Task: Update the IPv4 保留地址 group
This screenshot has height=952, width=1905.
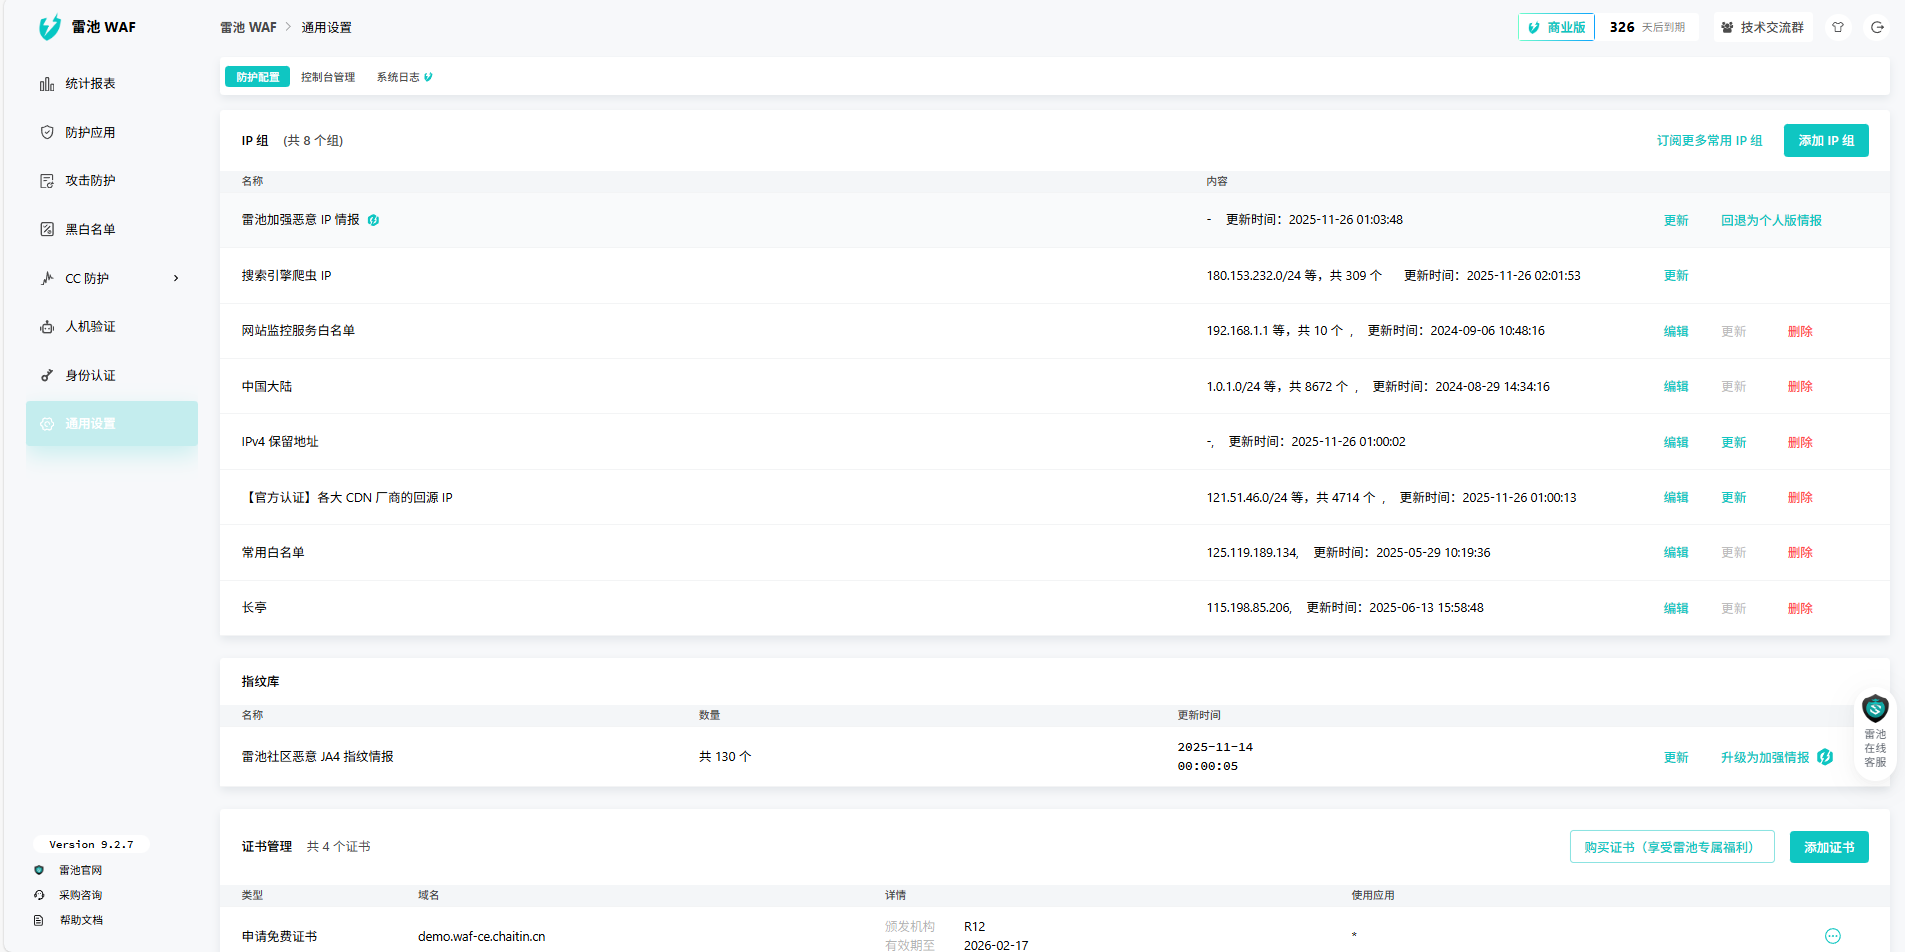Action: click(x=1734, y=443)
